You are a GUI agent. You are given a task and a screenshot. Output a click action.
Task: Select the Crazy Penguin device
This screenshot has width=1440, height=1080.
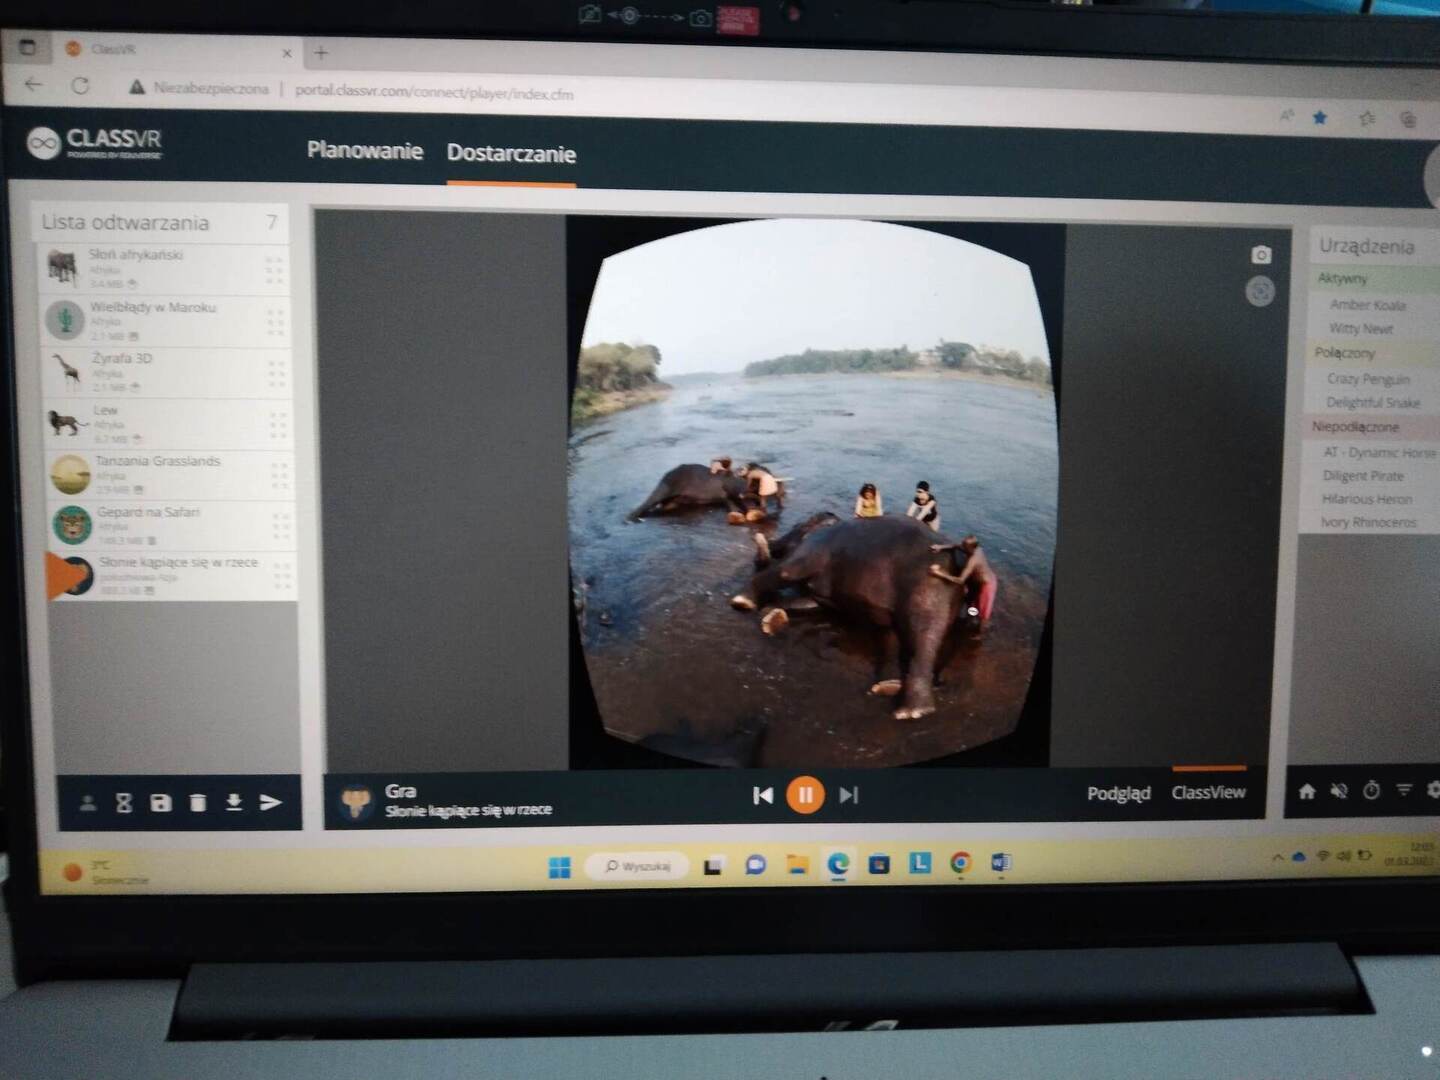(1367, 379)
